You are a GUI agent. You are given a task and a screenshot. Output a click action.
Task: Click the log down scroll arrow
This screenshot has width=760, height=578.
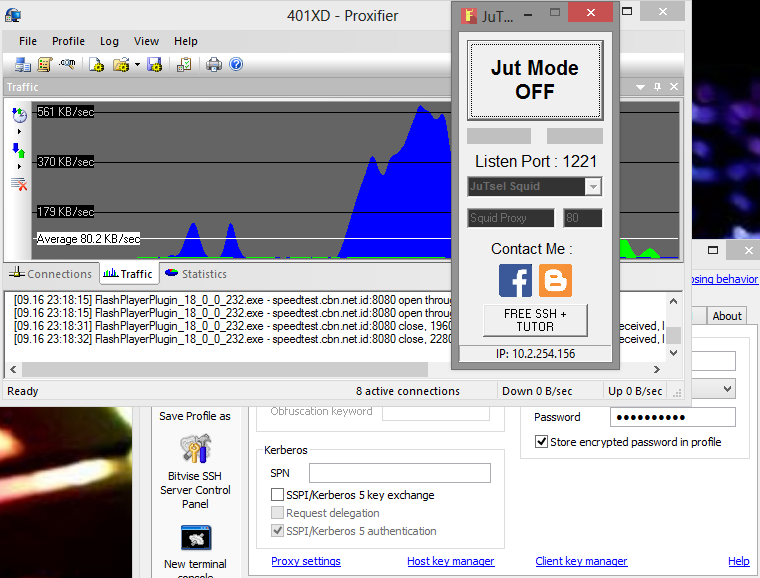673,353
